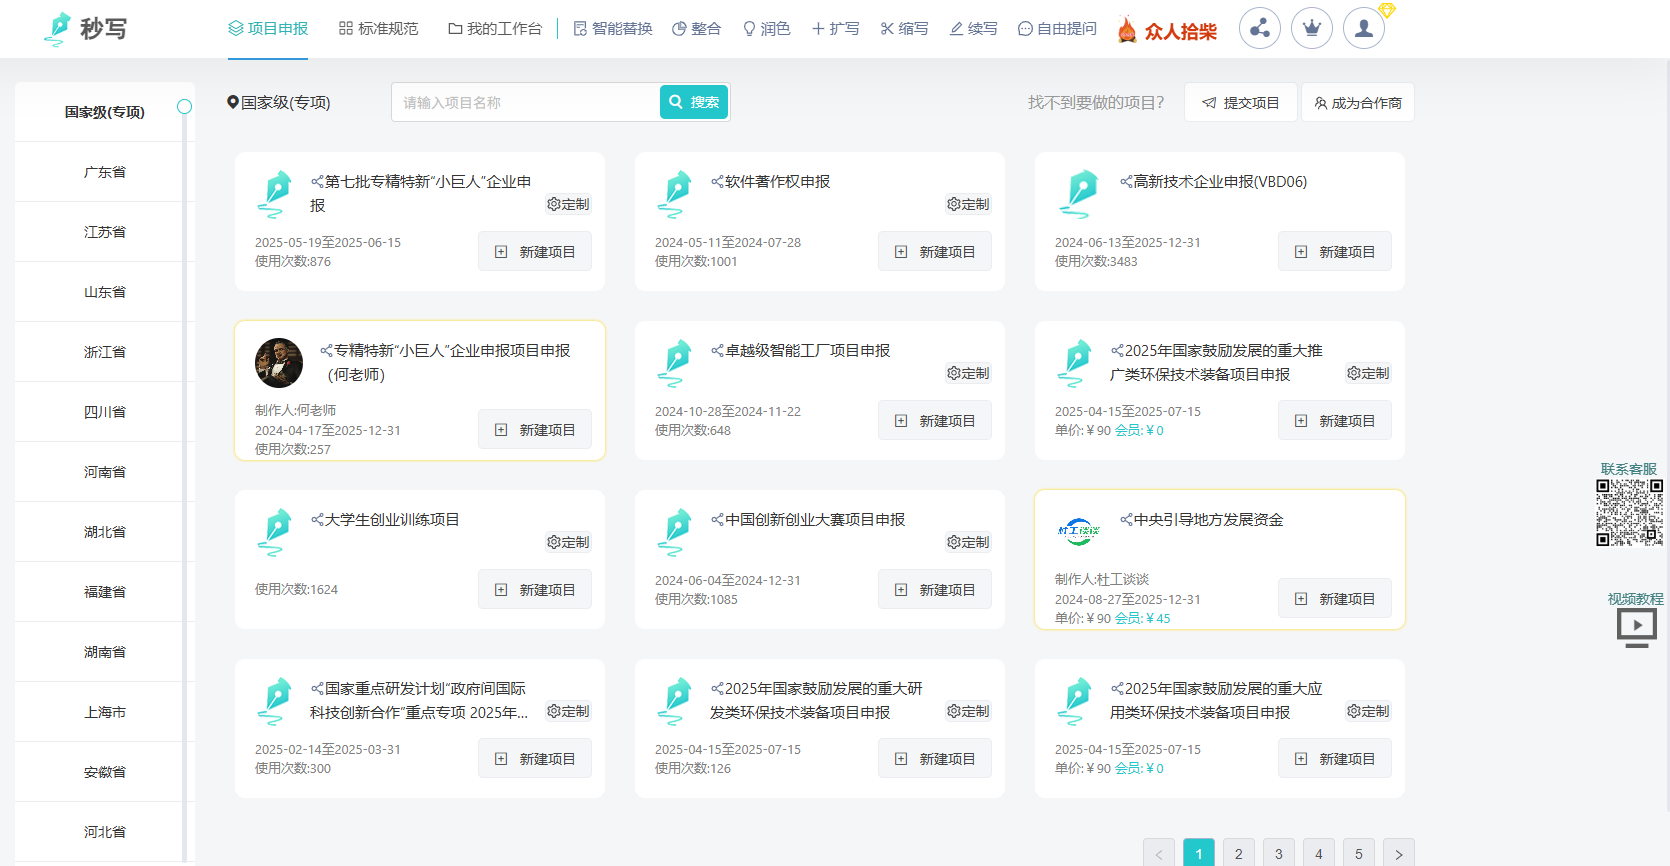The image size is (1670, 866).
Task: Go to page 3 in pagination
Action: pos(1278,854)
